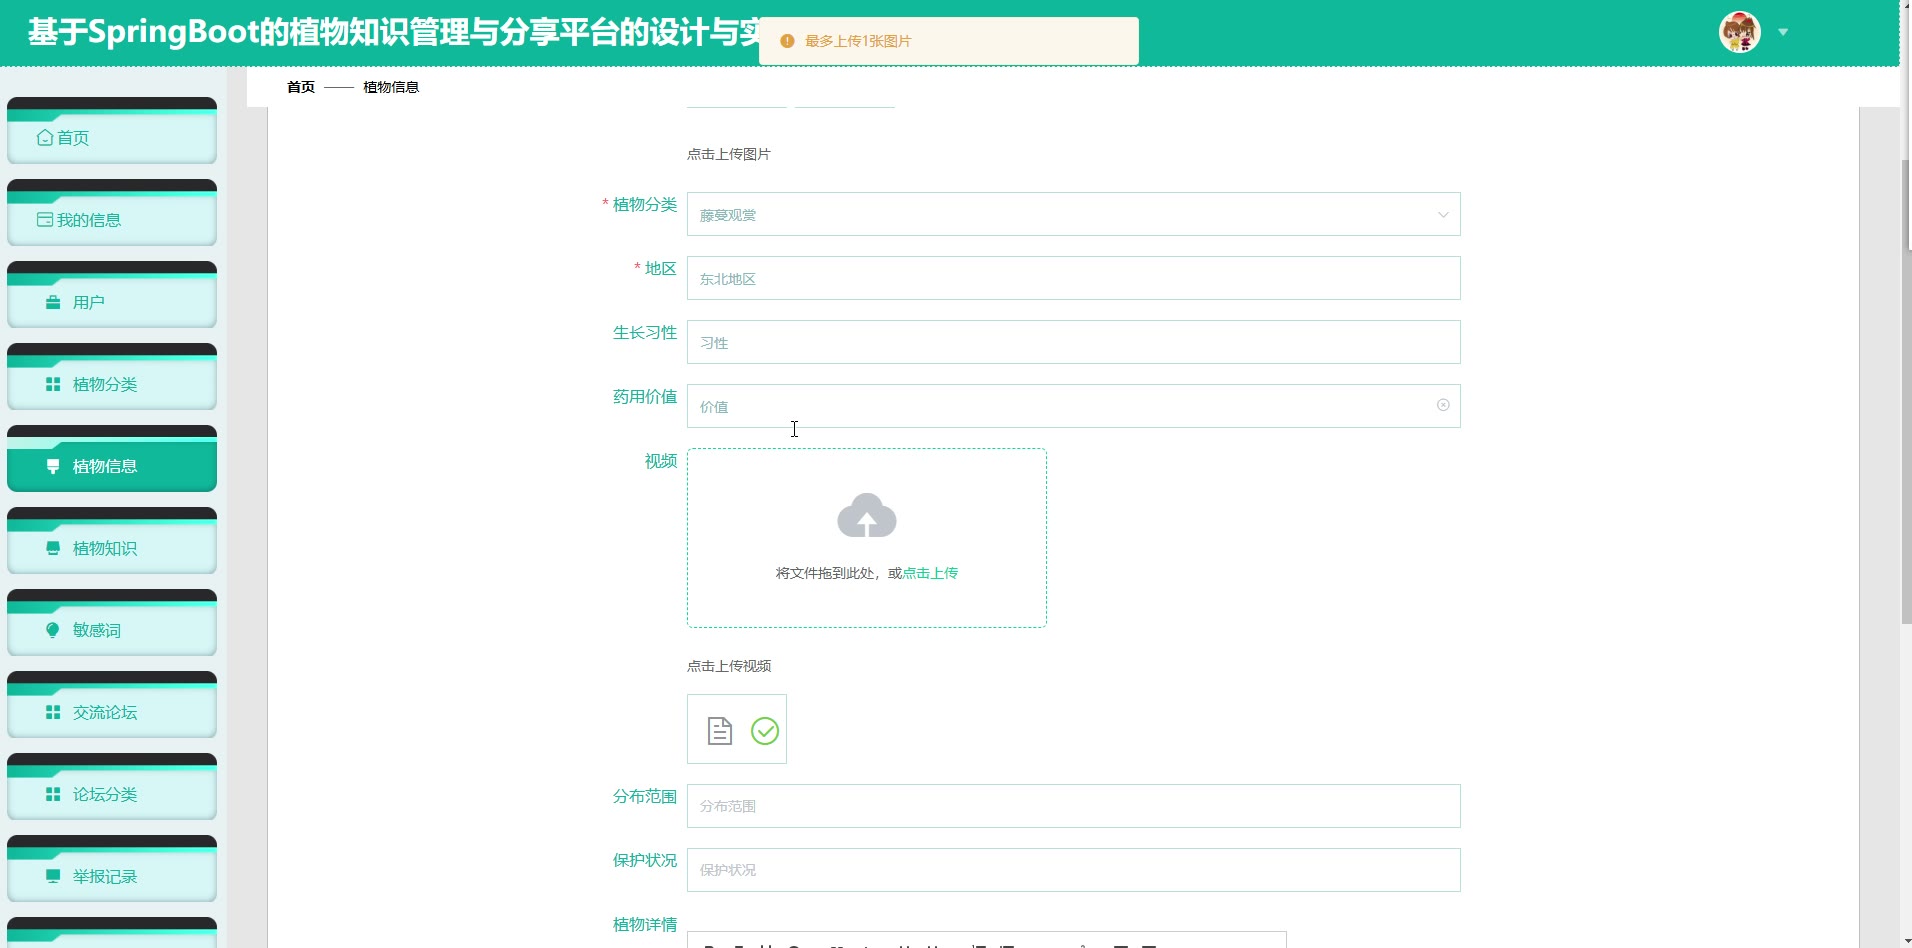The width and height of the screenshot is (1912, 948).
Task: Click the chevron arrow in 植物分类 select box
Action: (x=1442, y=215)
